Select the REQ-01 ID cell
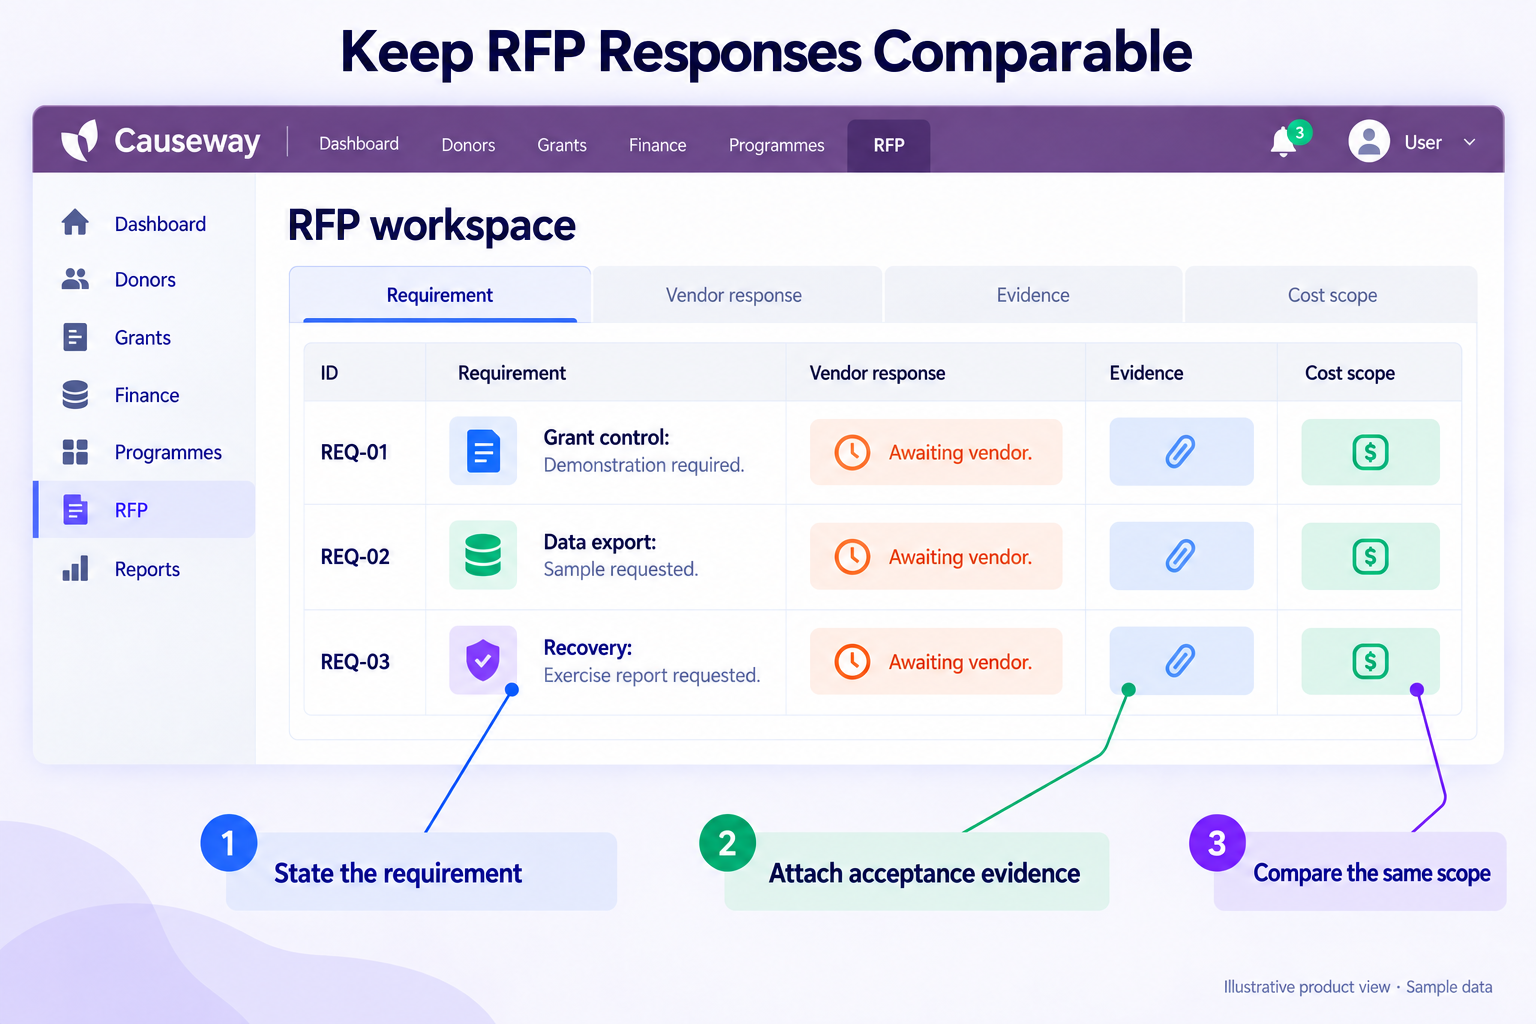The image size is (1536, 1024). pos(354,452)
